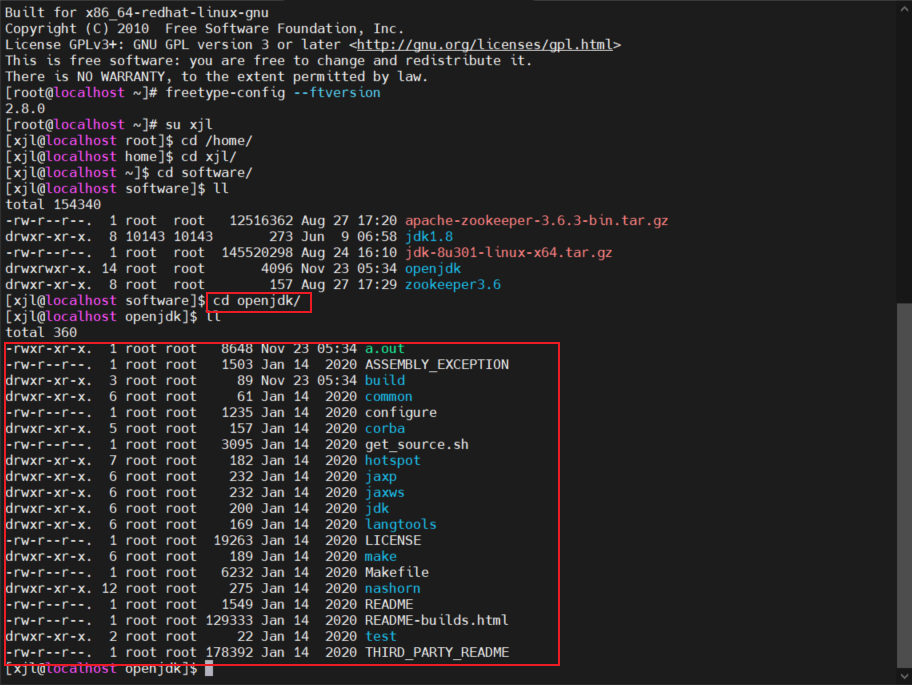Click the freetype-config --ftversion command text
Image resolution: width=912 pixels, height=685 pixels.
(x=273, y=93)
